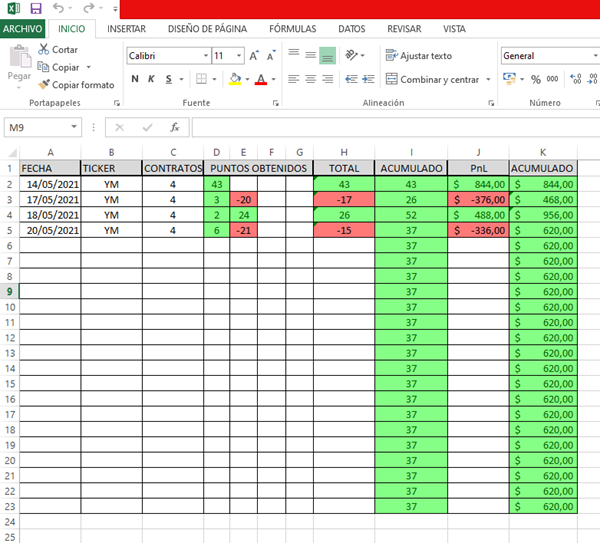Click the text orientation icon
The height and width of the screenshot is (543, 600).
[x=351, y=55]
